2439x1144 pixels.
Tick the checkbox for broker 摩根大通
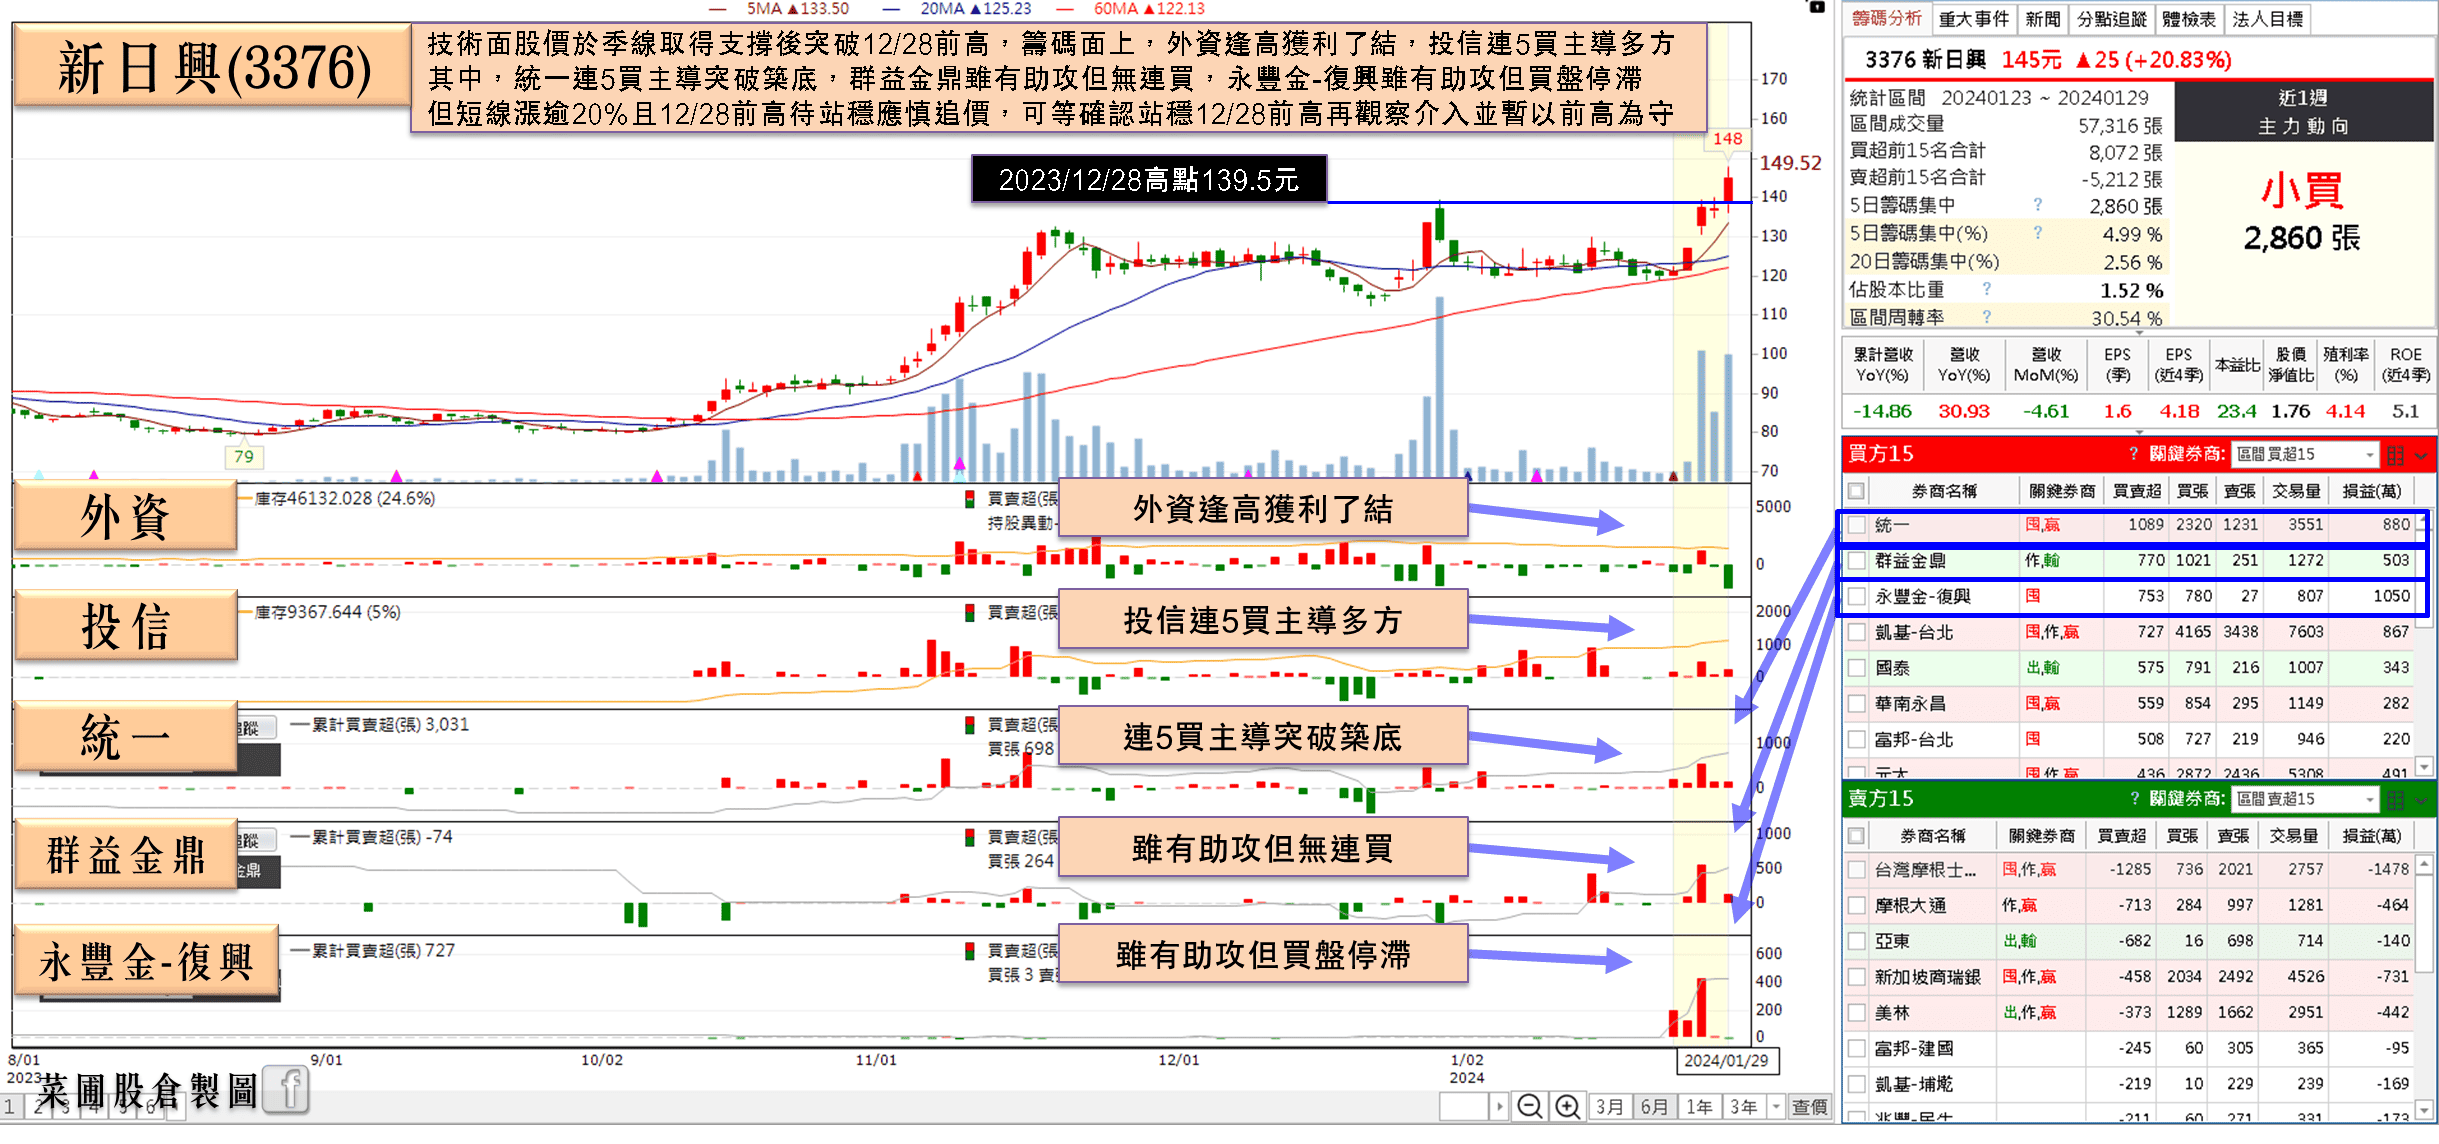(x=1857, y=906)
